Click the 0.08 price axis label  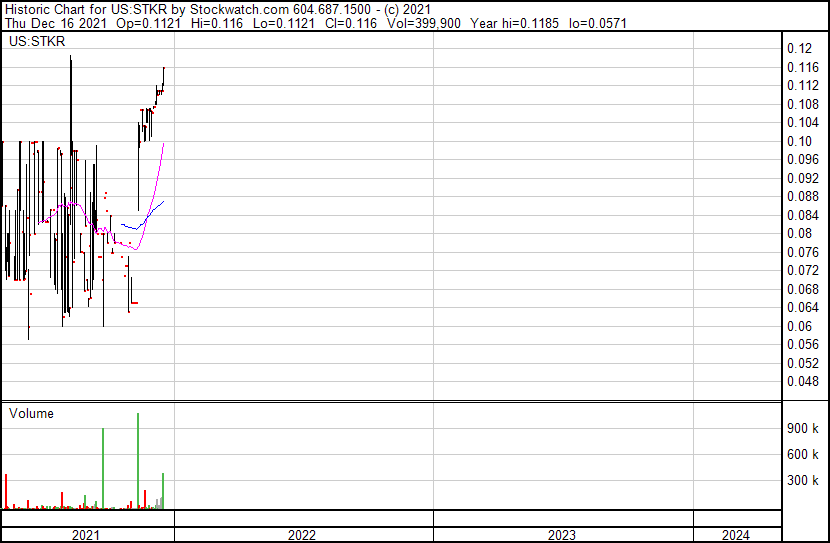(798, 233)
